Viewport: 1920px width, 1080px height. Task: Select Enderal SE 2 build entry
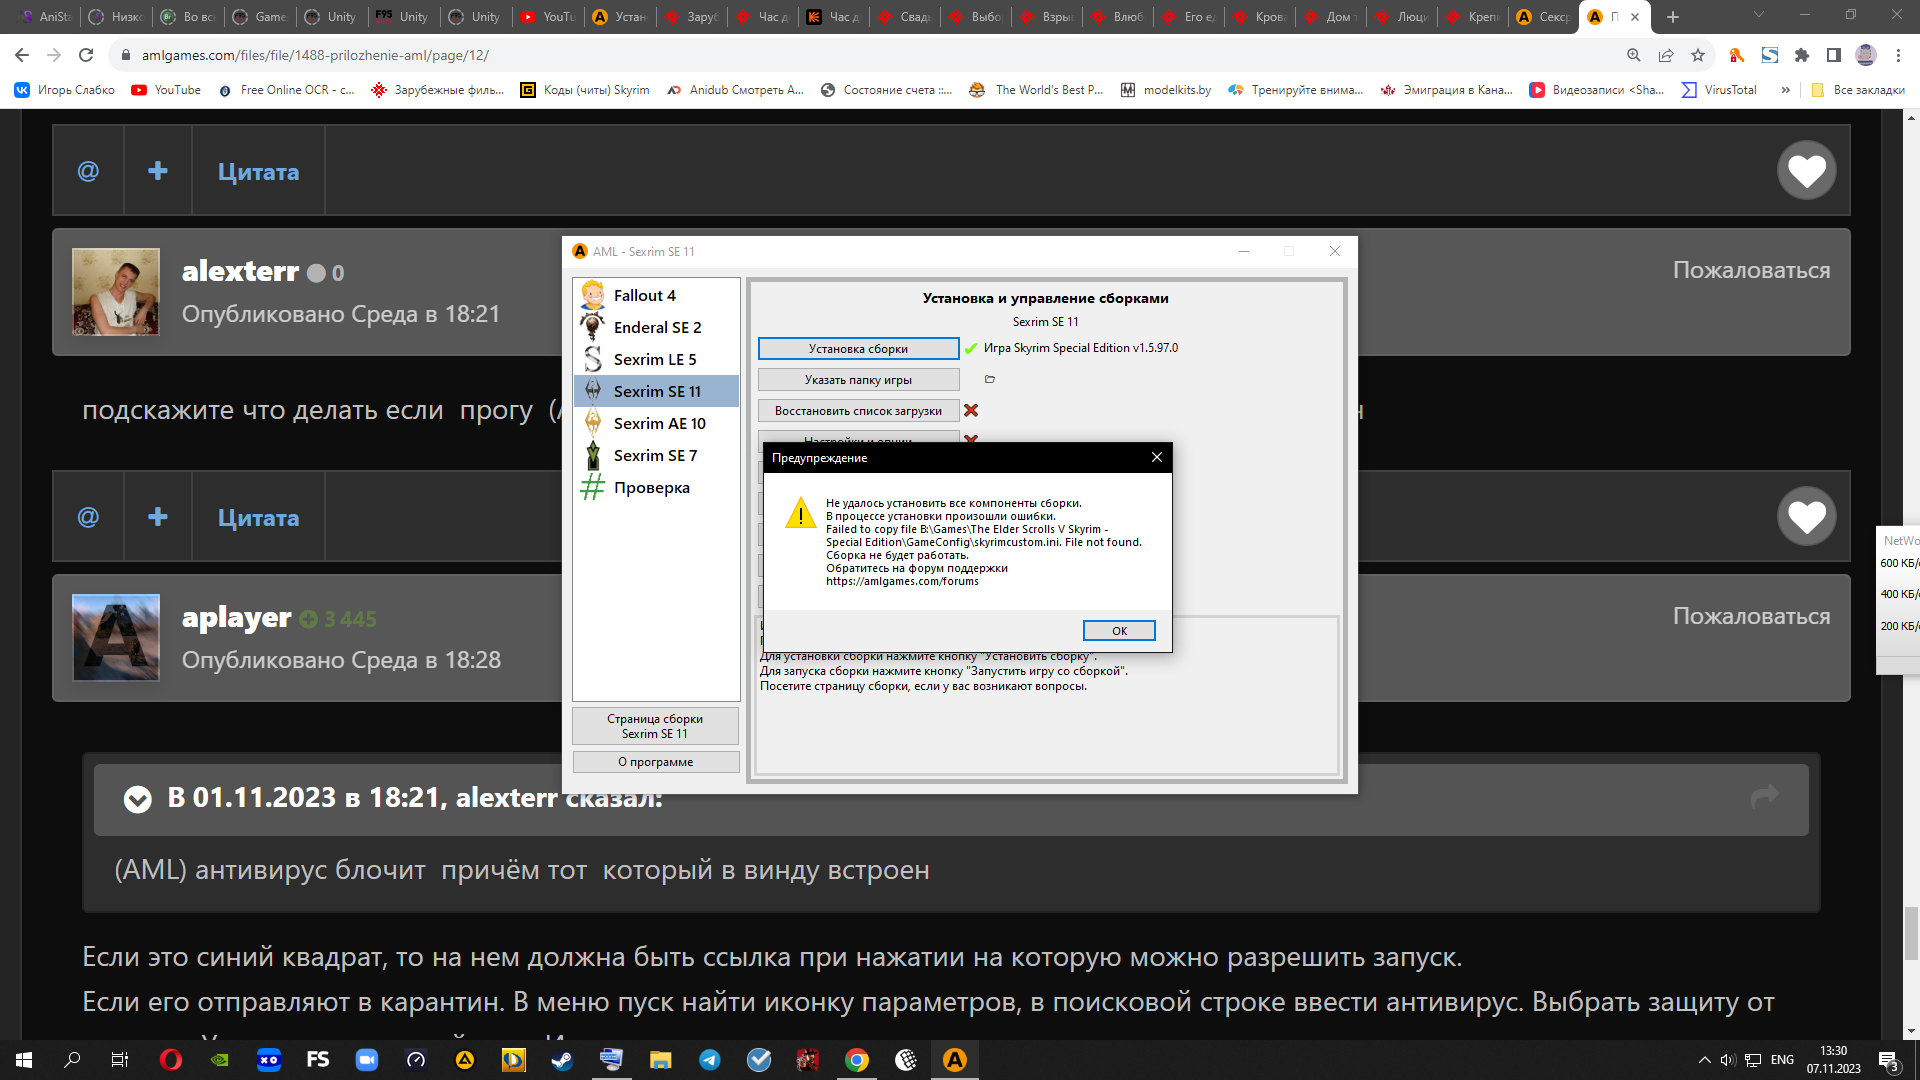657,327
